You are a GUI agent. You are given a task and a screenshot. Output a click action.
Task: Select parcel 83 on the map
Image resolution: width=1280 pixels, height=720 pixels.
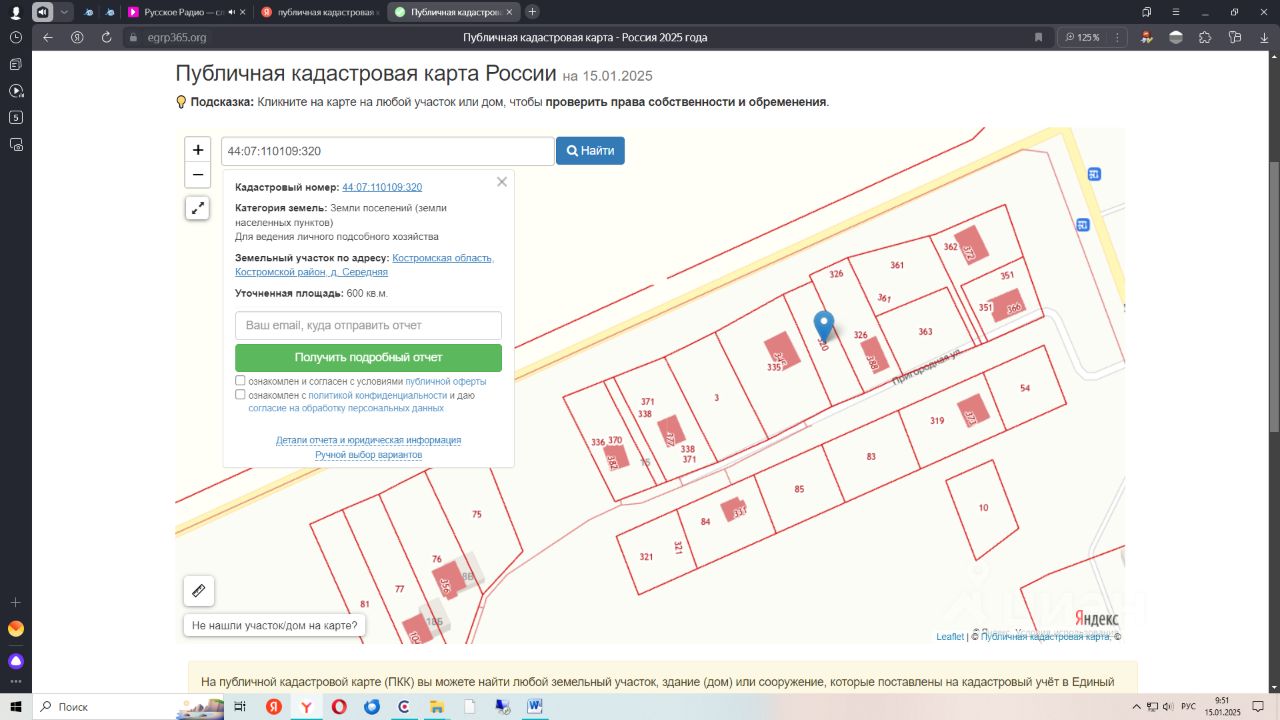[x=871, y=456]
